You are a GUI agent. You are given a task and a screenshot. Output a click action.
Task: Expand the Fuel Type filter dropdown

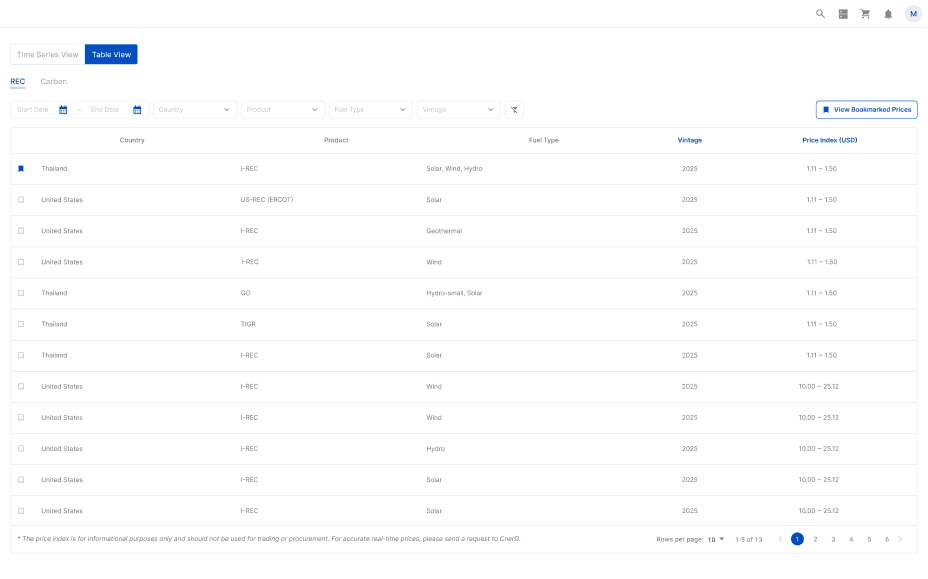(x=371, y=110)
